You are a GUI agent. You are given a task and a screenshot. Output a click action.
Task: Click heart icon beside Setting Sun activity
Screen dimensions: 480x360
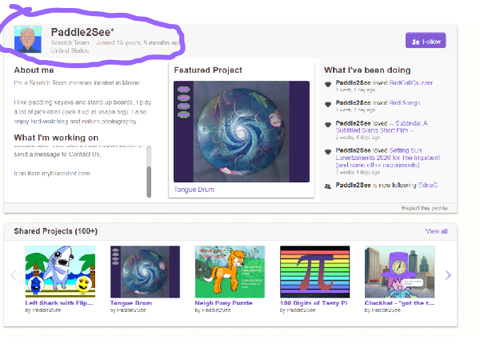pos(328,152)
